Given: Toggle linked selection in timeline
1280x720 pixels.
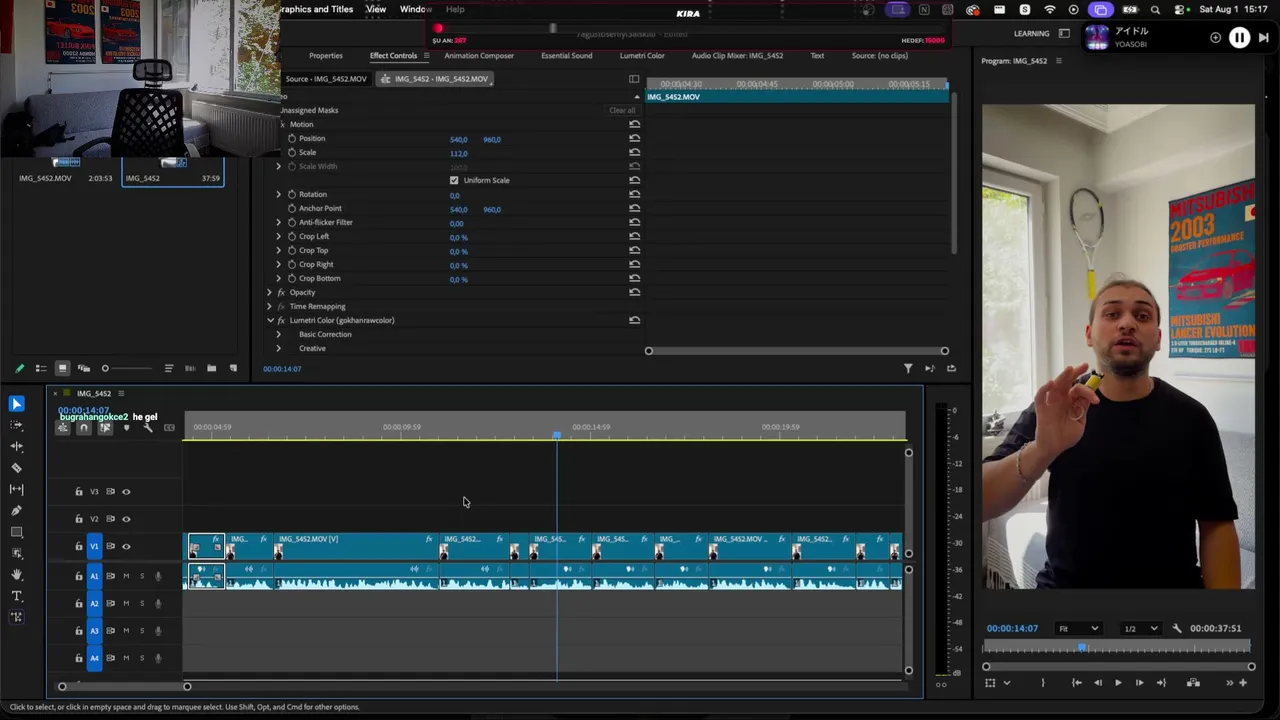Looking at the screenshot, I should click(x=105, y=428).
